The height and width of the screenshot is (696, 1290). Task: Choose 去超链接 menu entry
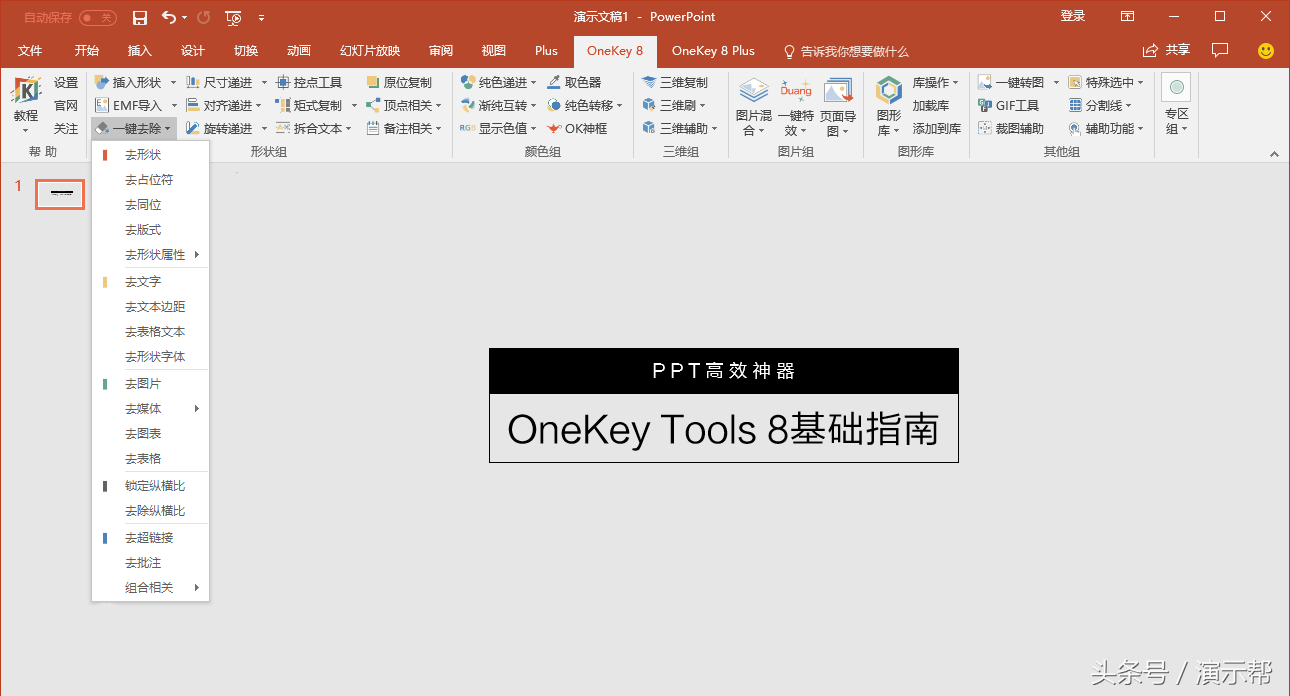pos(150,537)
